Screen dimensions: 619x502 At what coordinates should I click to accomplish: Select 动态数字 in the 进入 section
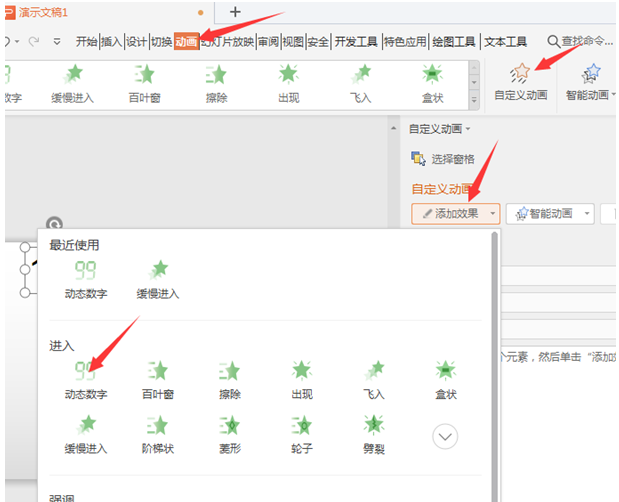pyautogui.click(x=86, y=380)
